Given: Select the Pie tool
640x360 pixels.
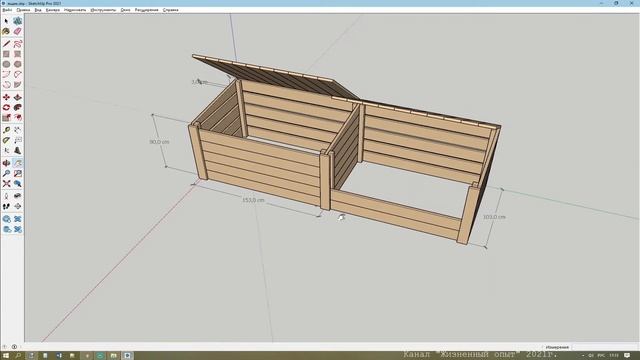Looking at the screenshot, I should [18, 84].
